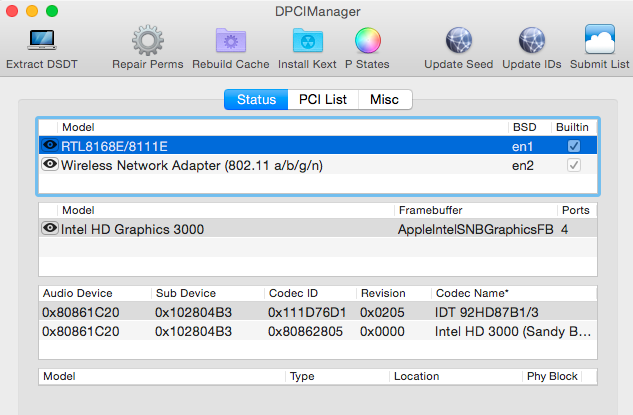Viewport: 633px width, 415px height.
Task: Switch to the PCI List tab
Action: click(323, 100)
